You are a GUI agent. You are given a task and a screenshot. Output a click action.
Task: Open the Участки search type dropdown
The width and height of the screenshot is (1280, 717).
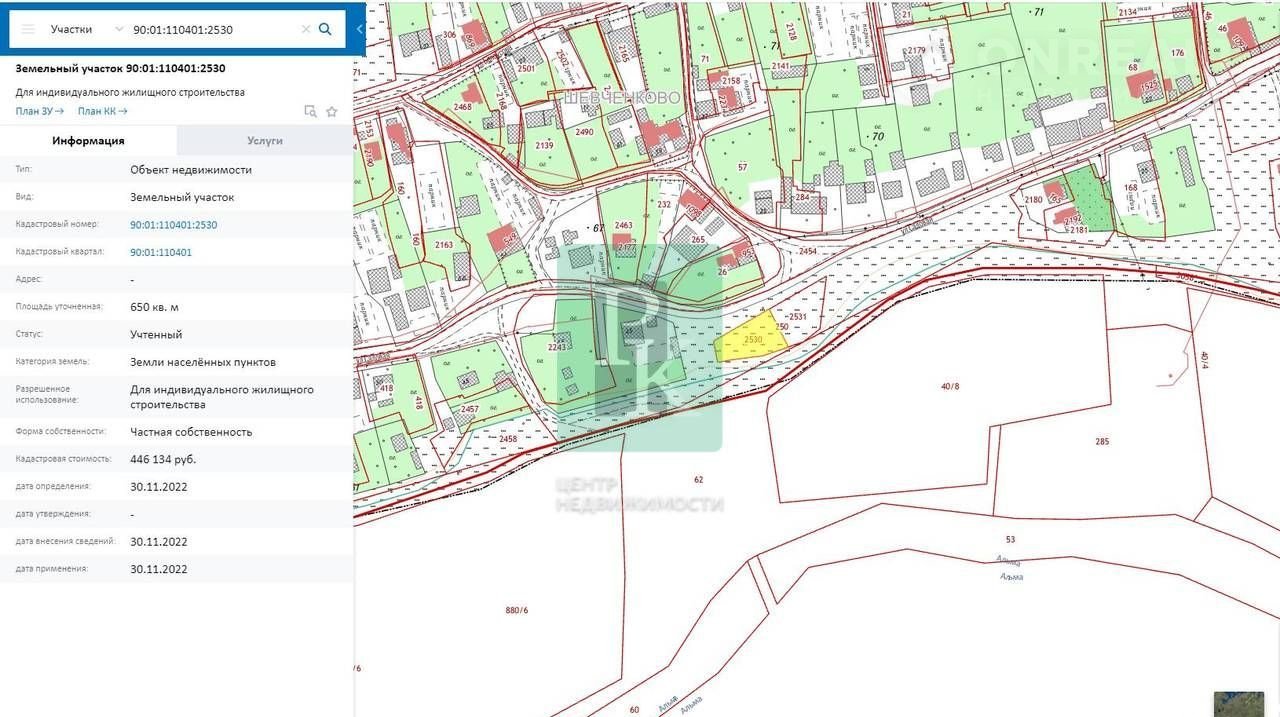click(87, 29)
